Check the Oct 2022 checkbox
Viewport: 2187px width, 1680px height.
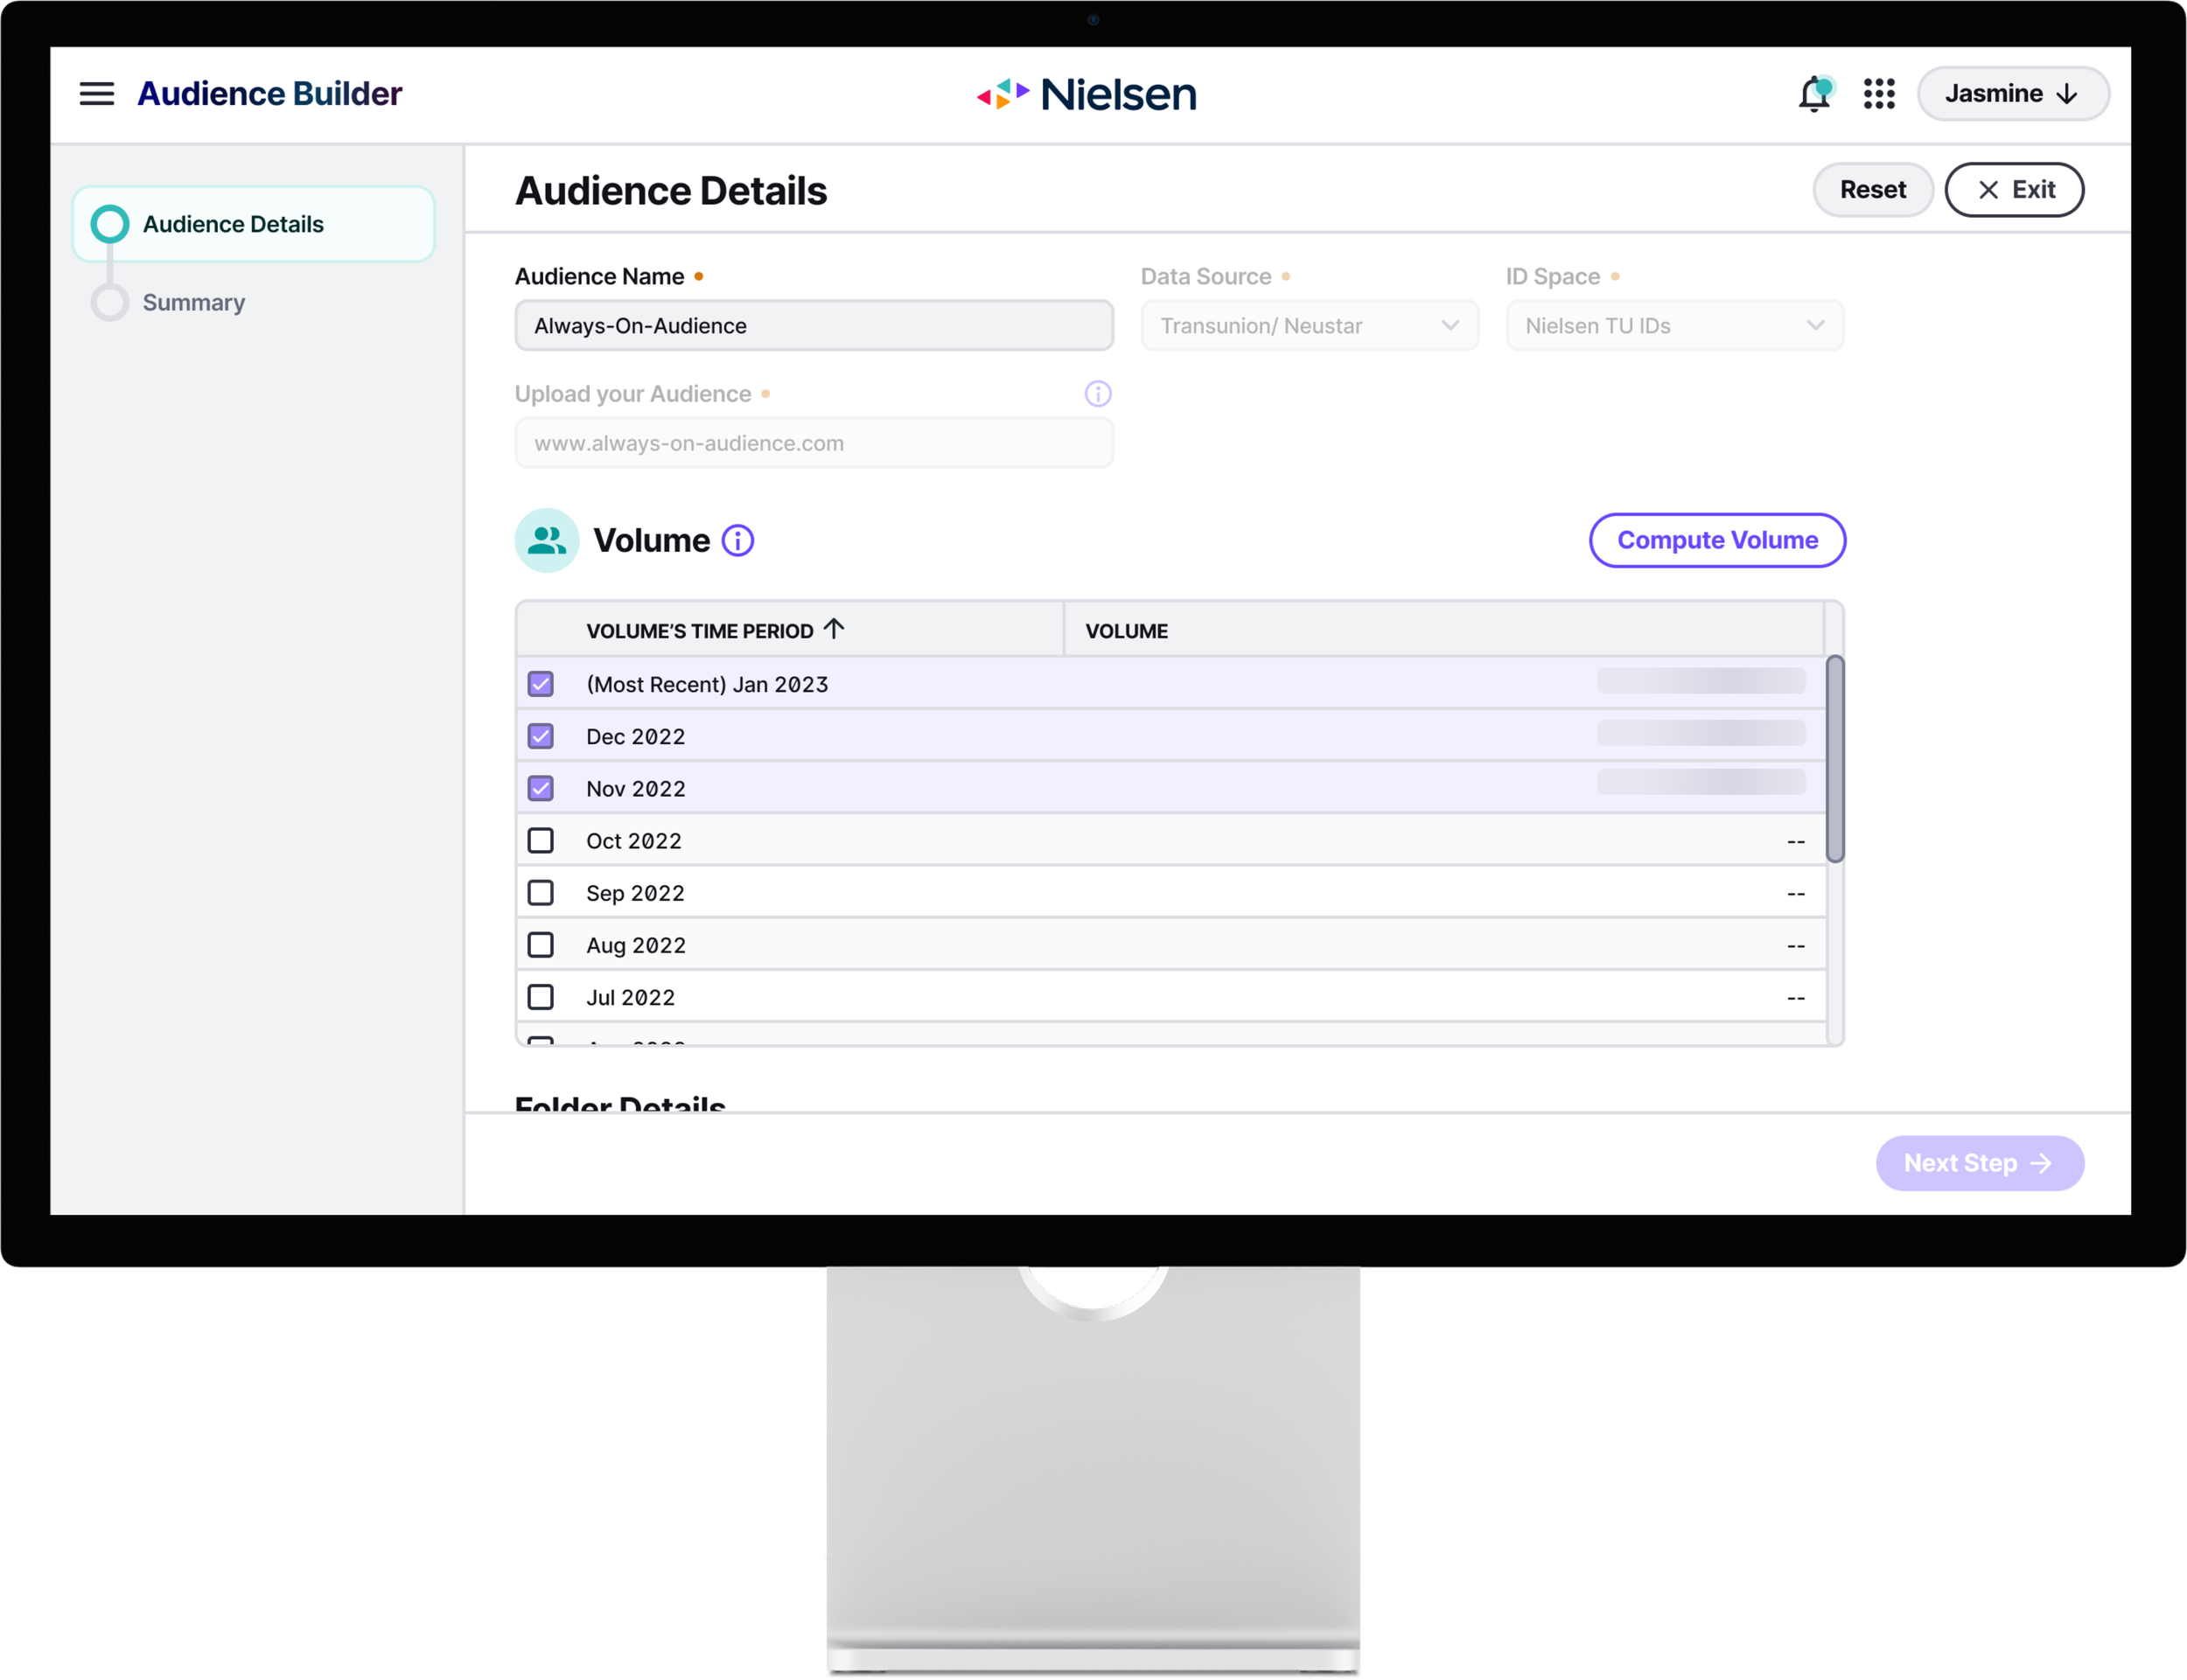(x=541, y=841)
